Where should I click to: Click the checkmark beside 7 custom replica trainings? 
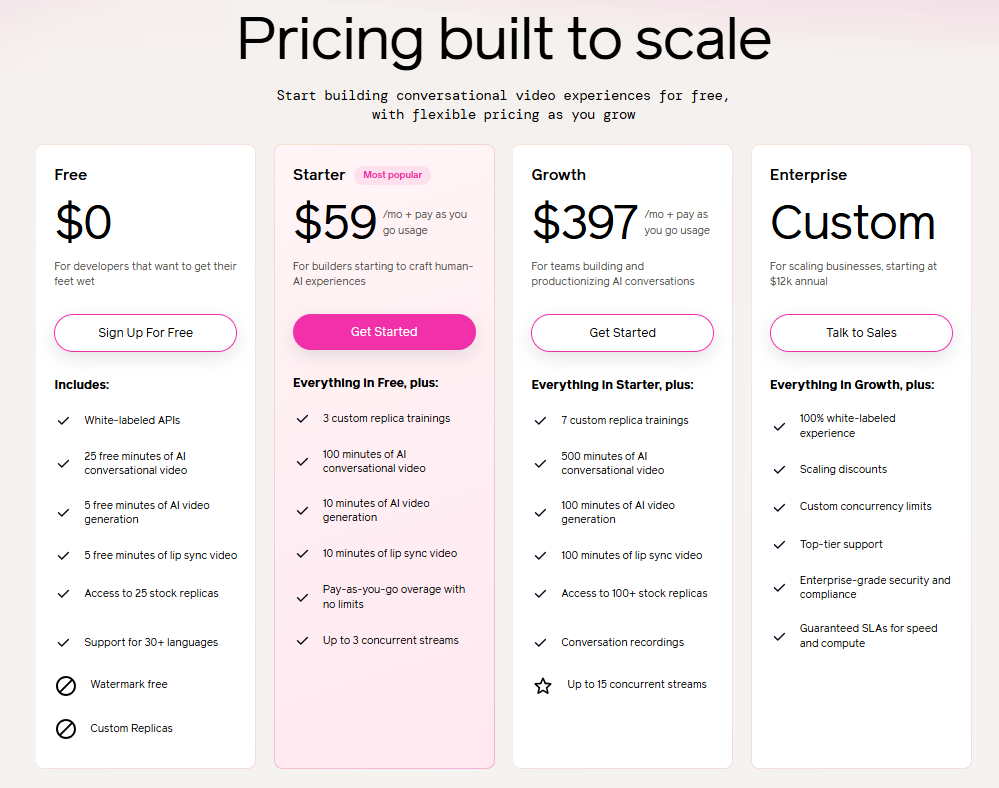[x=540, y=420]
